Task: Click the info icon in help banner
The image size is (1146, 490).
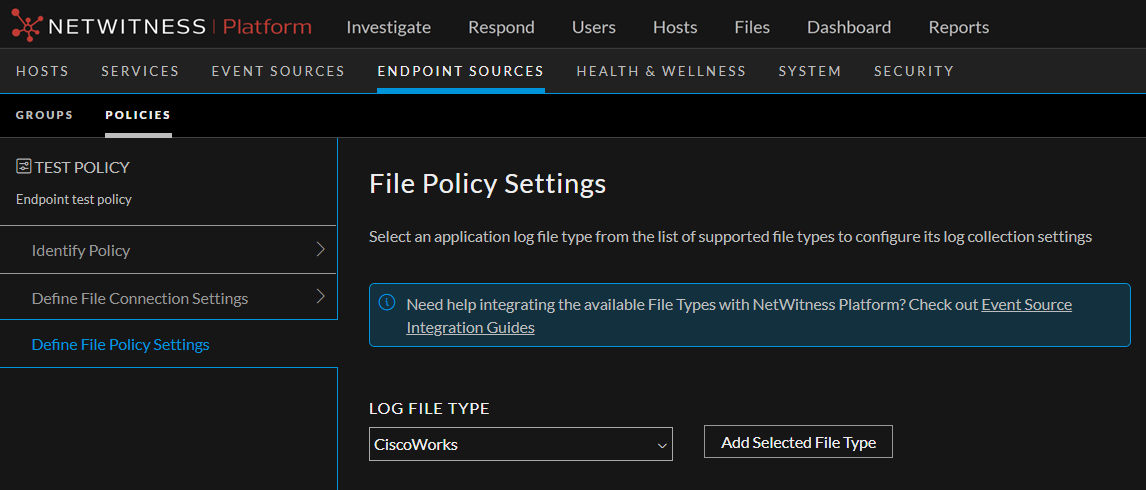Action: click(387, 303)
